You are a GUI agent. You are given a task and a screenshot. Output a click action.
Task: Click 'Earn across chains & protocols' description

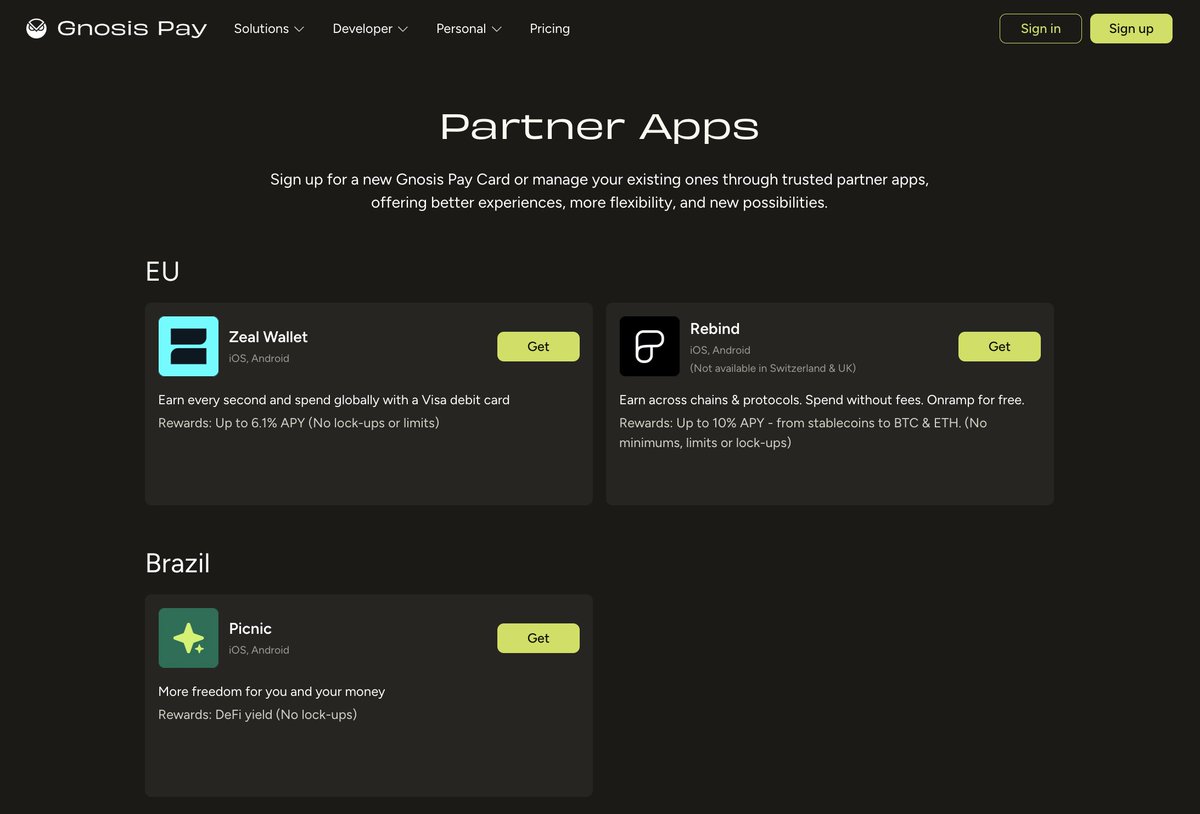point(822,400)
